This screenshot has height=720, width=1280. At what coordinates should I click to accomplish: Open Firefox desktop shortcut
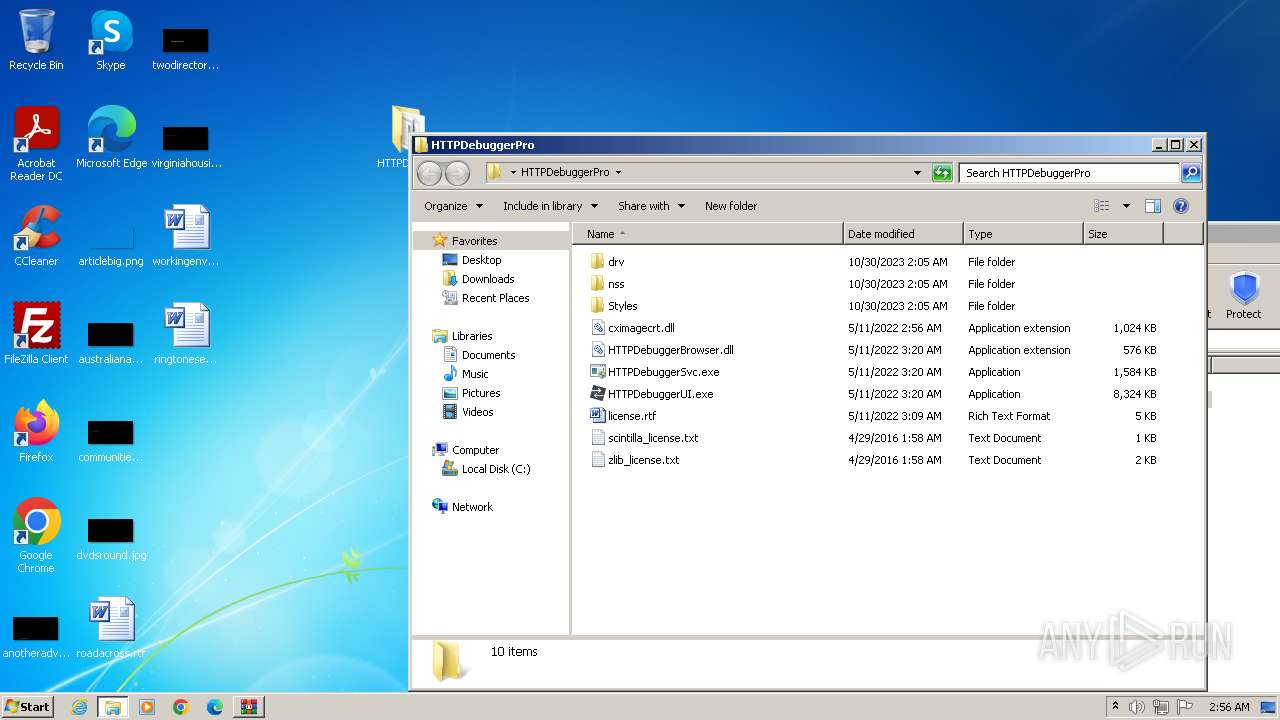point(36,432)
